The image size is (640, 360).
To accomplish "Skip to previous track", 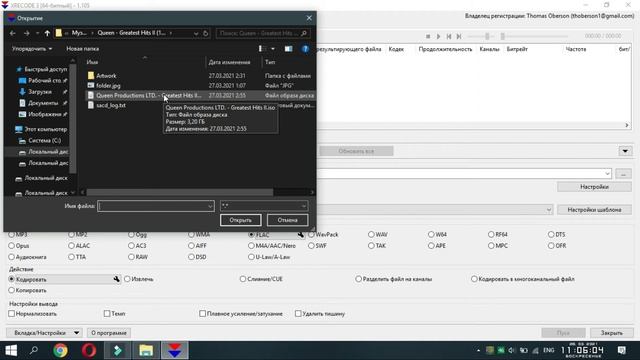I will (x=449, y=36).
